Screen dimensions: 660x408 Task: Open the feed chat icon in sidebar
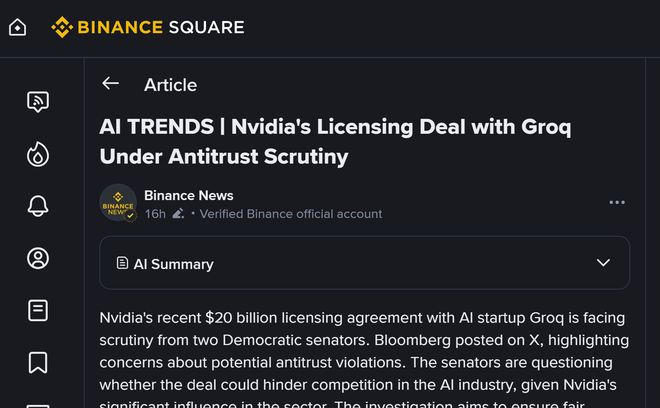pos(38,101)
